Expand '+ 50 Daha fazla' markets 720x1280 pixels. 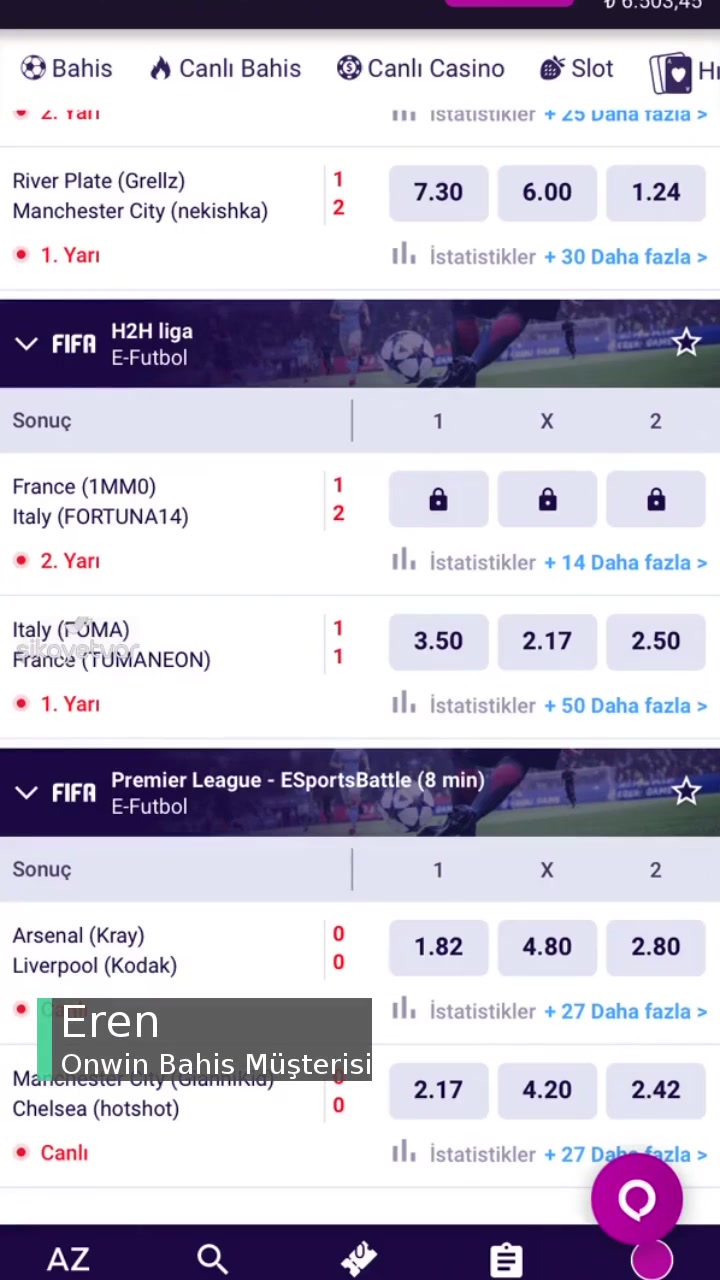pos(625,705)
